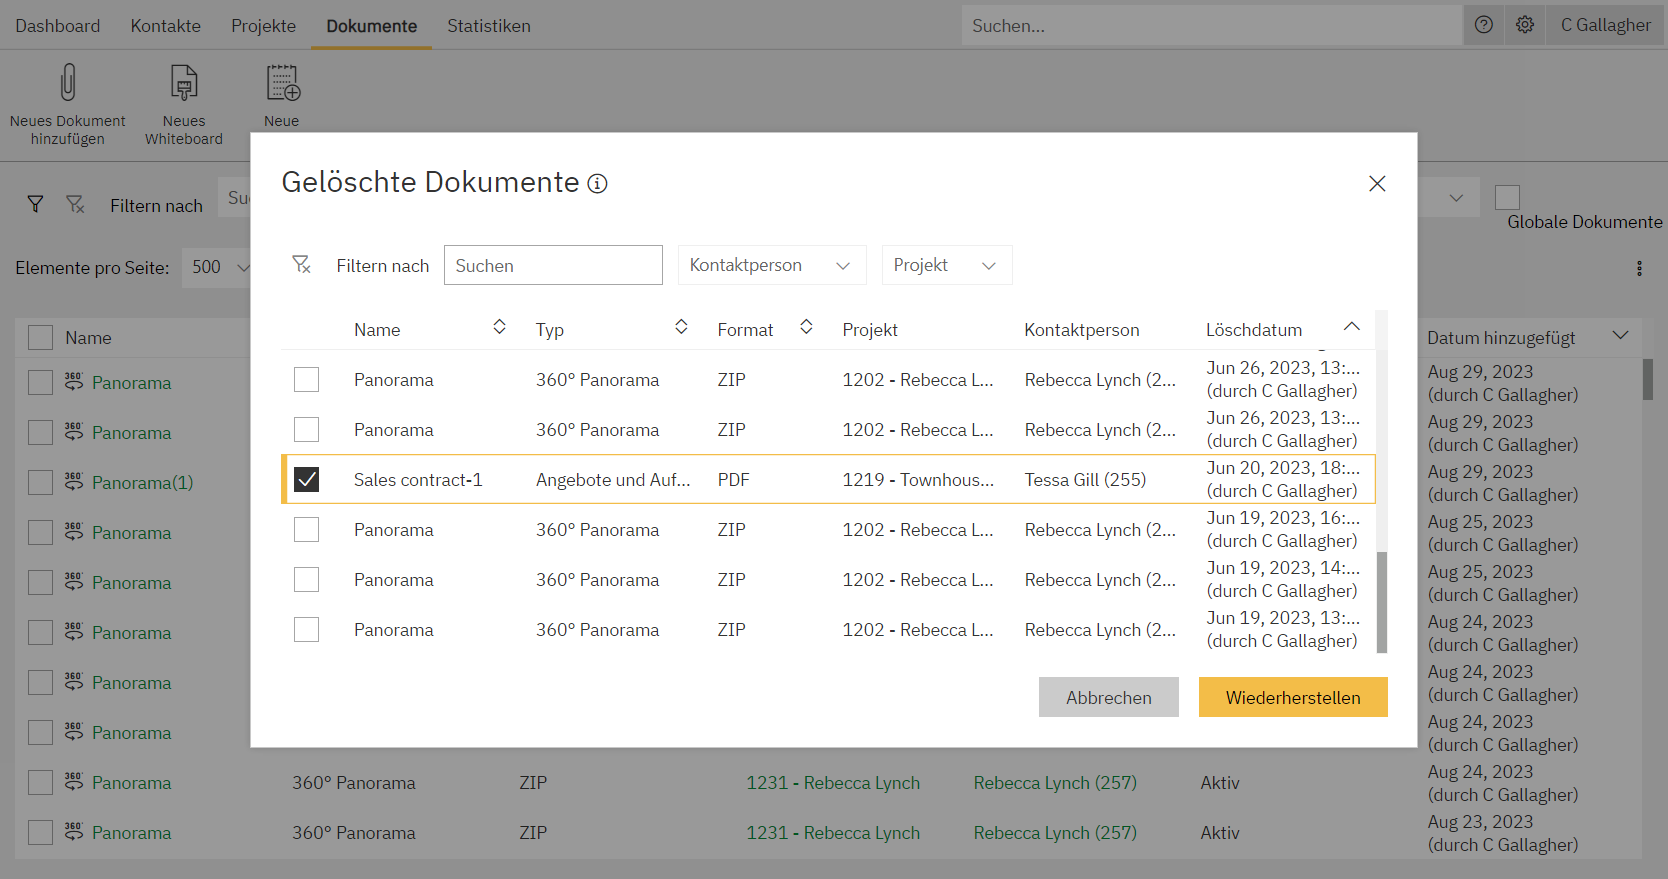Click the paperclip Neues Dokument hinzufügen icon
Viewport: 1668px width, 879px height.
[x=68, y=83]
